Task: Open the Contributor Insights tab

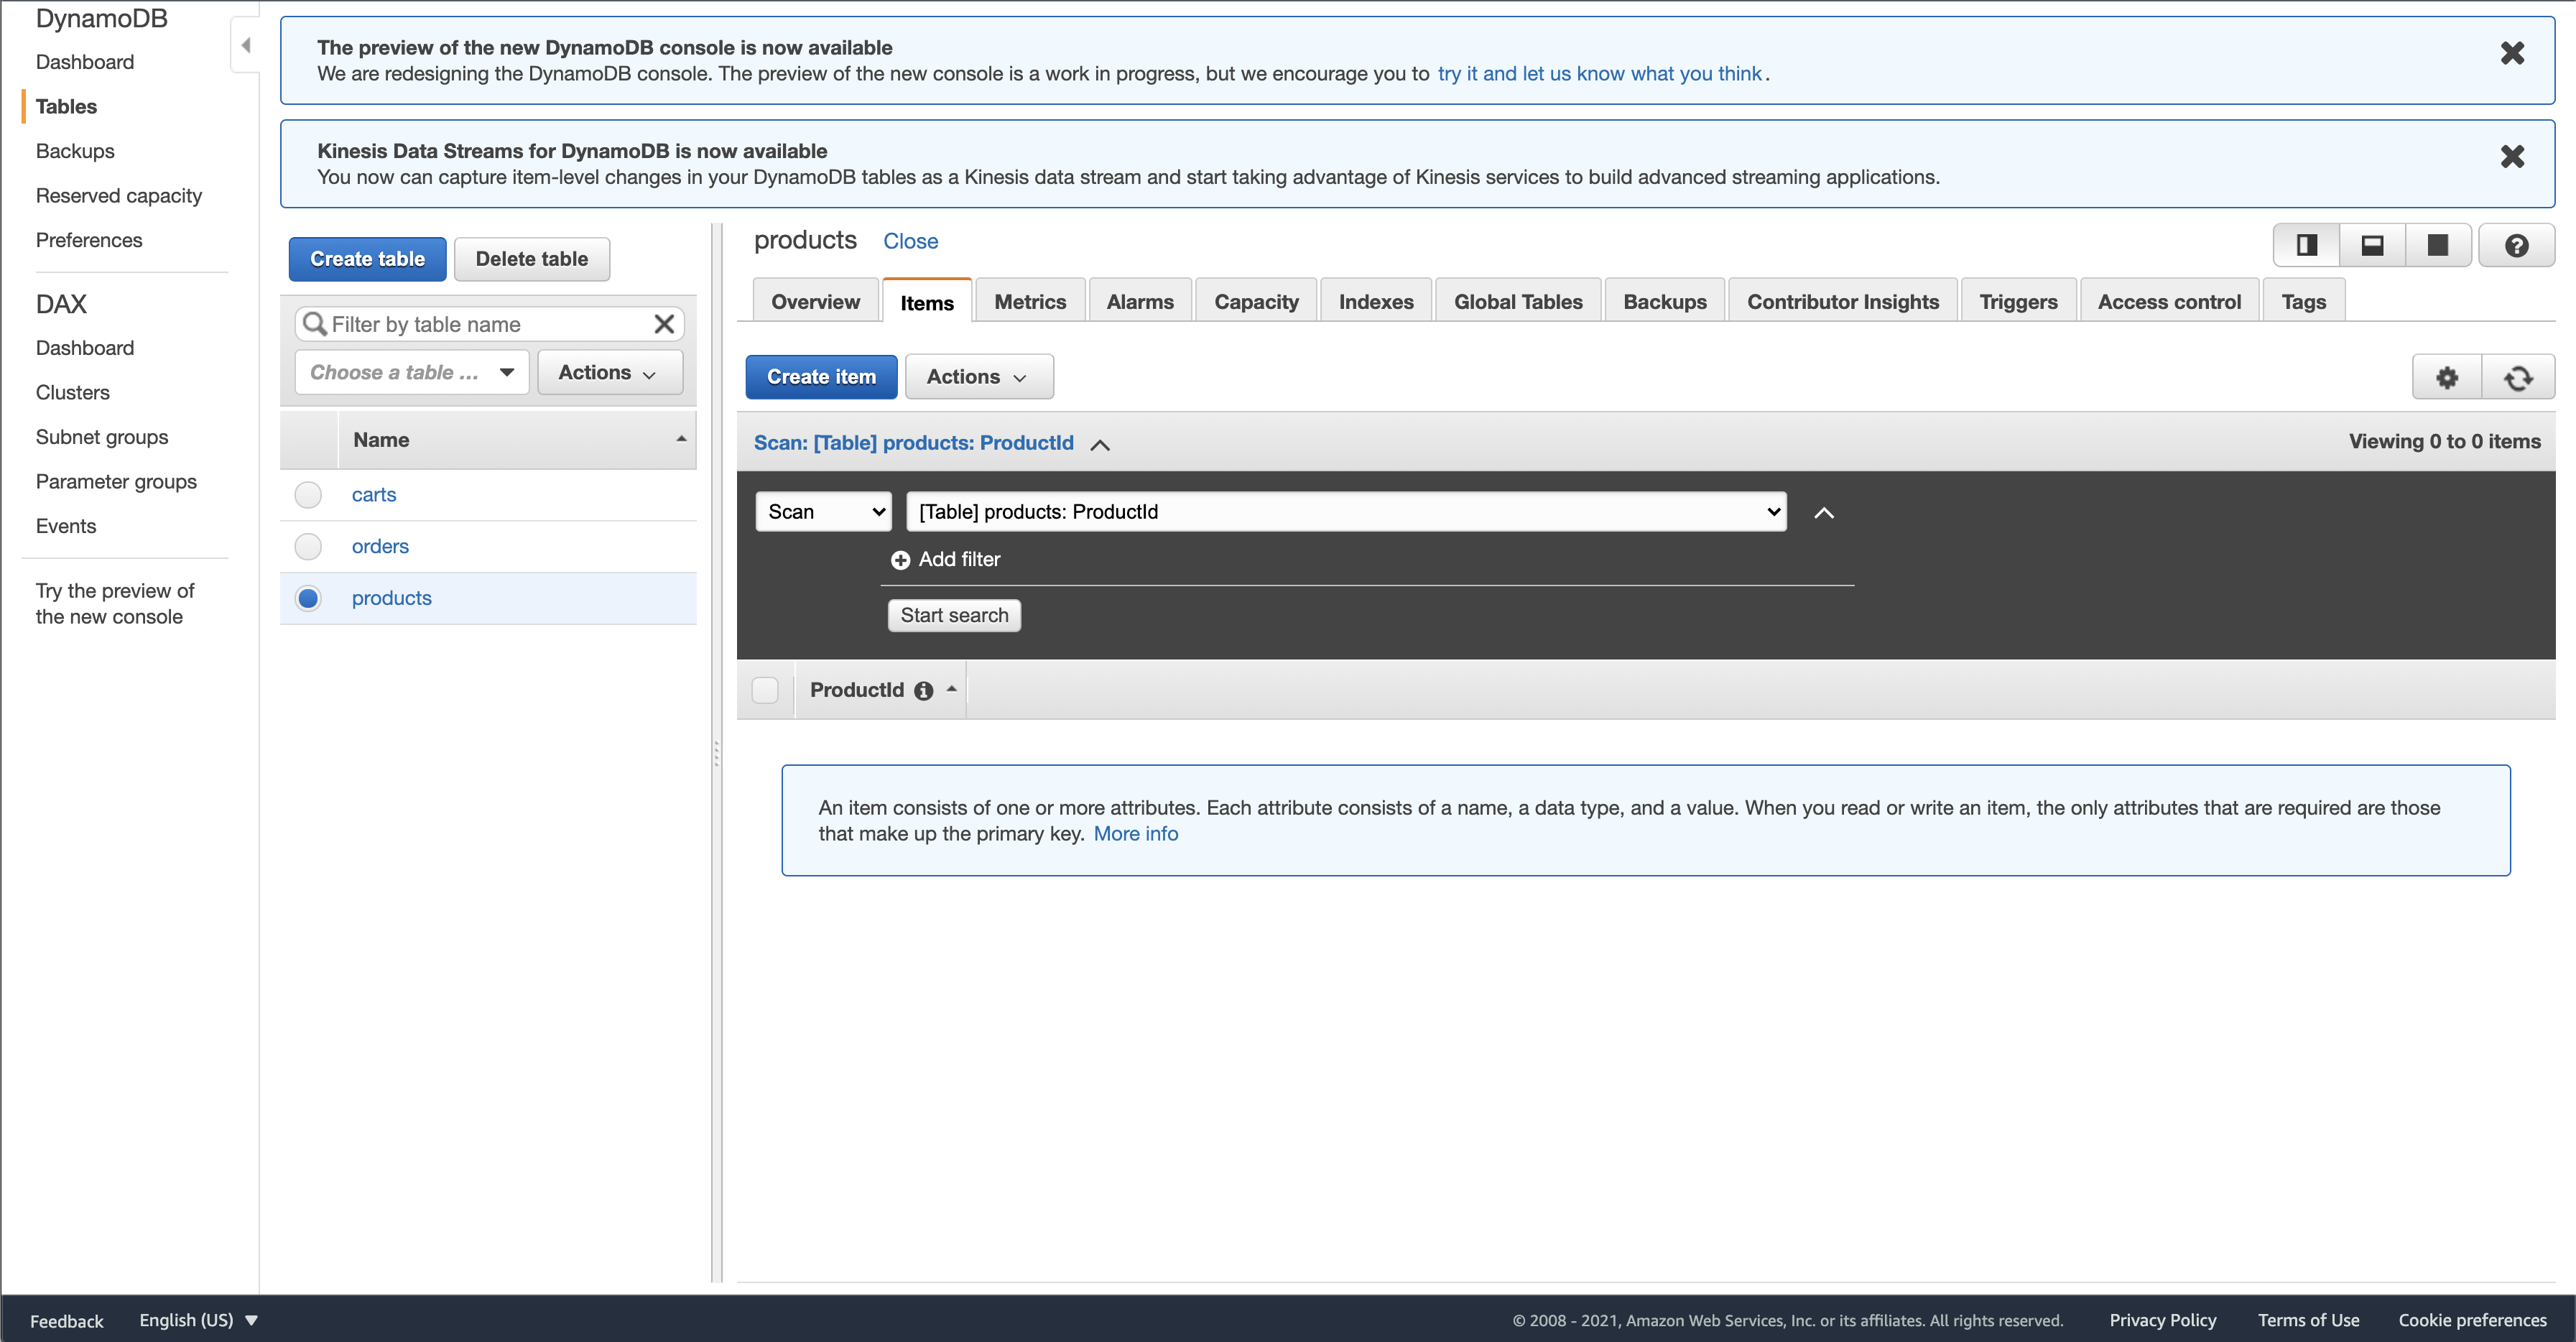Action: (x=1843, y=301)
